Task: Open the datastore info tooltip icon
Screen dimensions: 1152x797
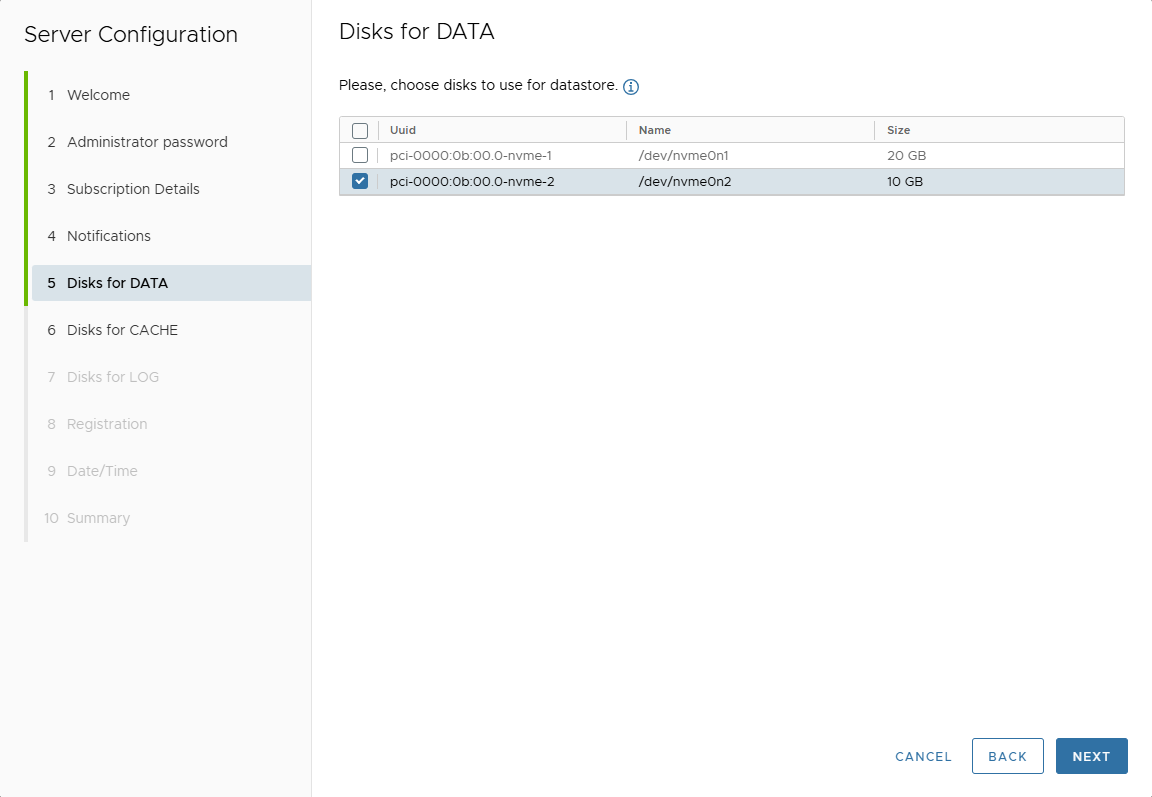Action: 631,86
